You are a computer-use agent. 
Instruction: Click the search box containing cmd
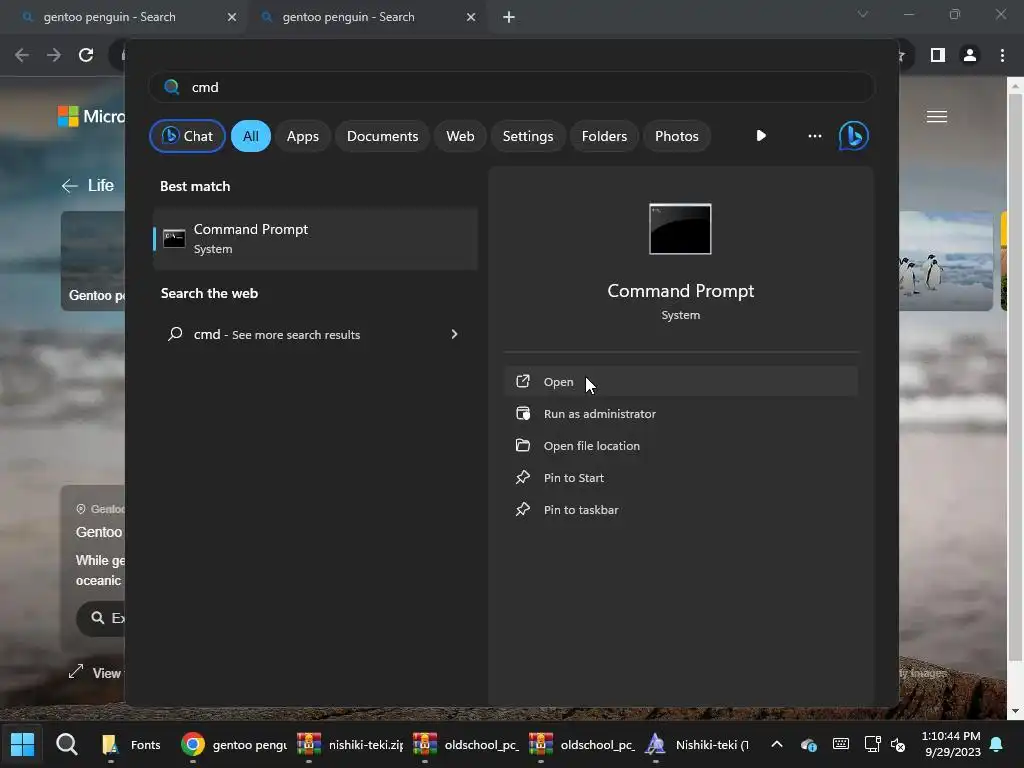[x=511, y=87]
